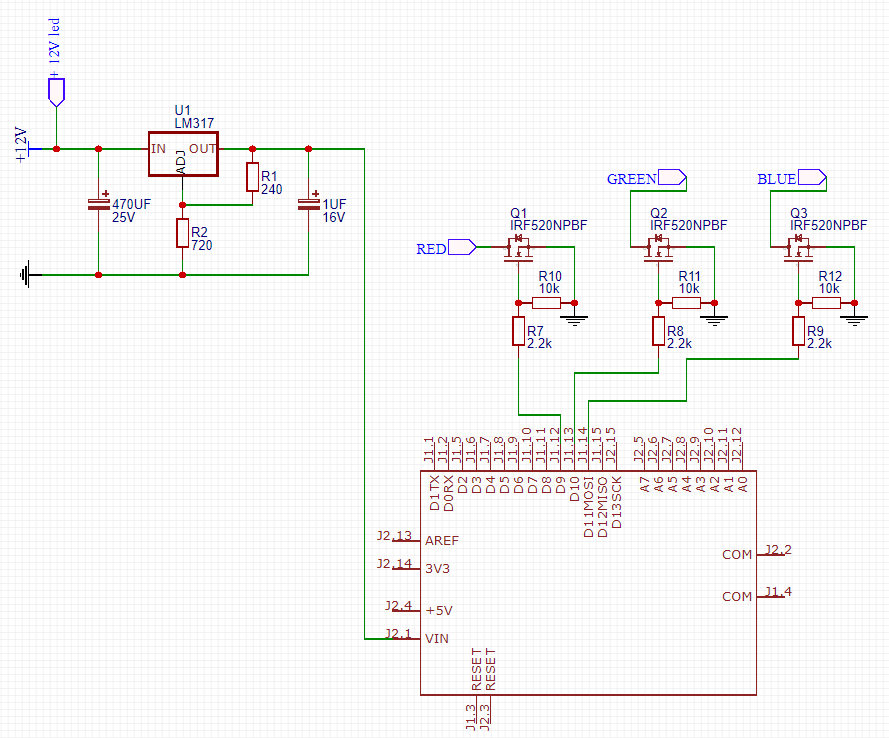The height and width of the screenshot is (738, 889).
Task: Click the RED signal label flag
Action: pyautogui.click(x=462, y=248)
